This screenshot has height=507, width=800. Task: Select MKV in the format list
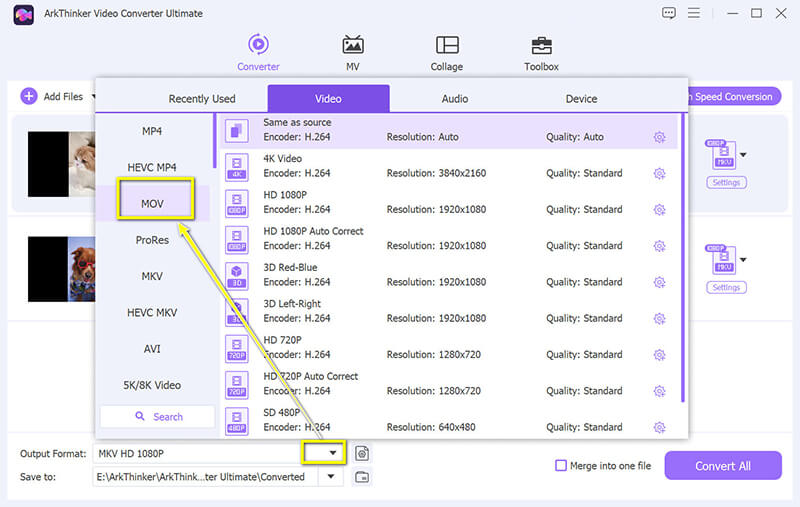(x=152, y=276)
